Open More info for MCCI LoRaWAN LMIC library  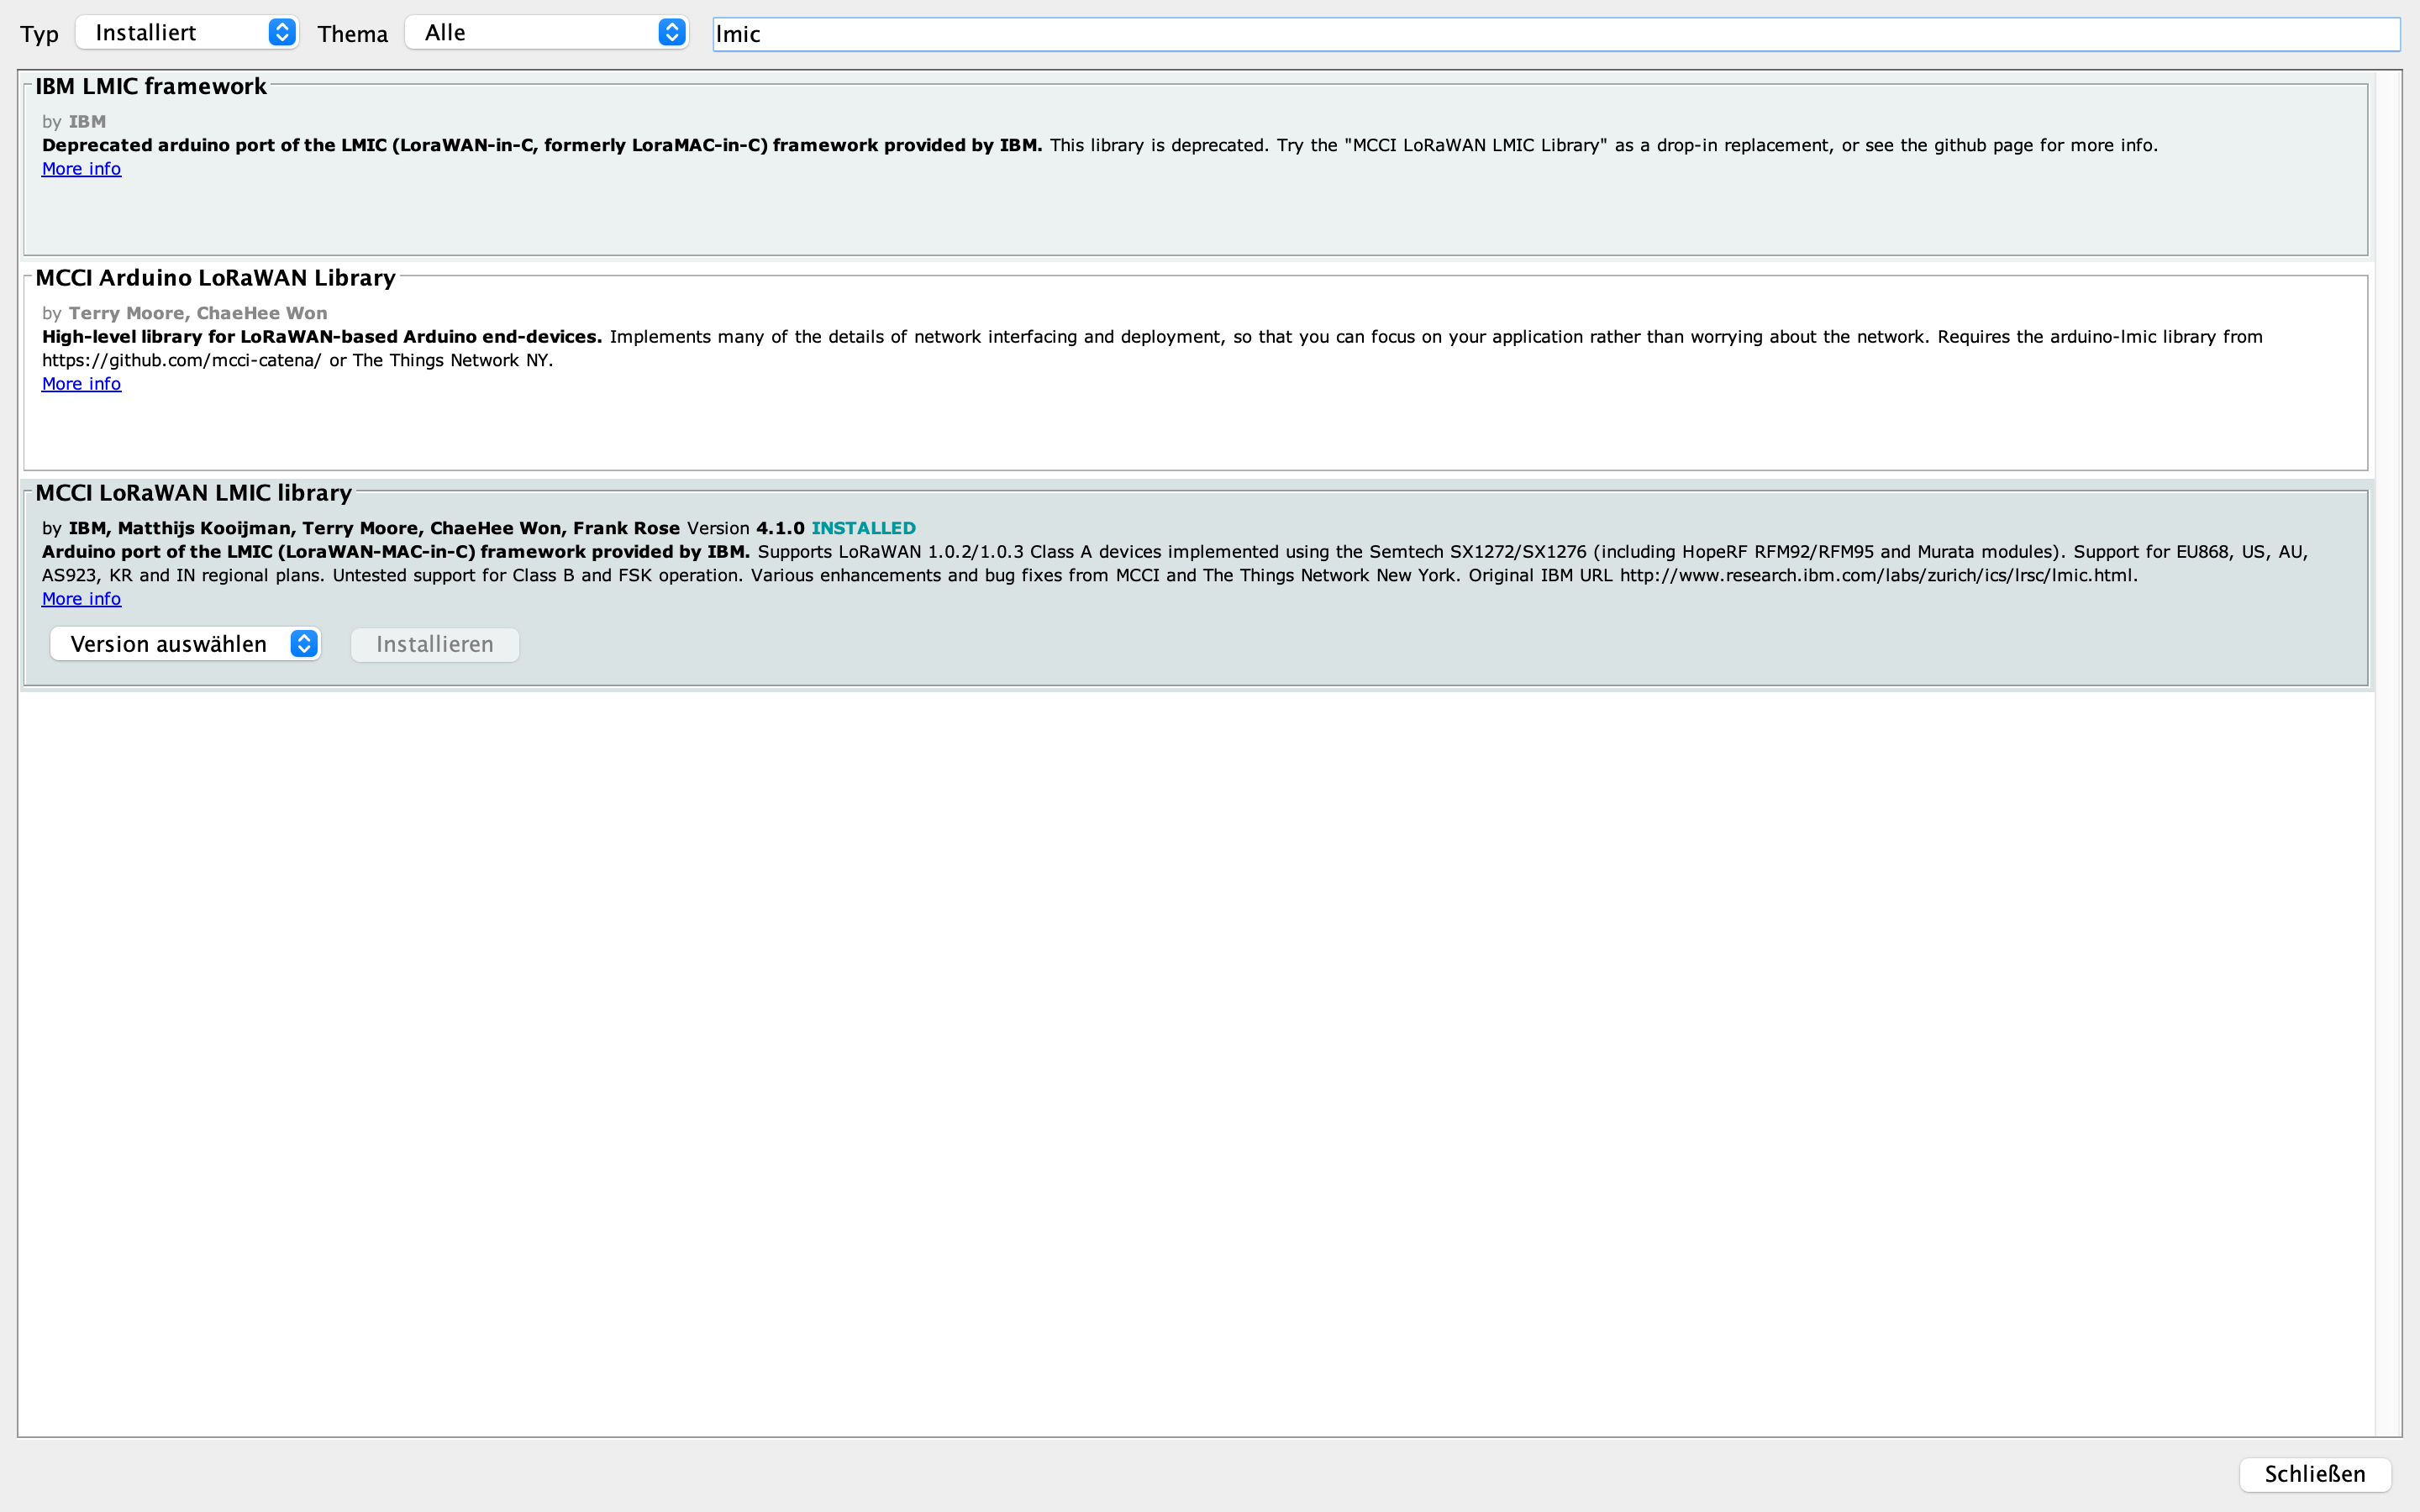tap(81, 599)
